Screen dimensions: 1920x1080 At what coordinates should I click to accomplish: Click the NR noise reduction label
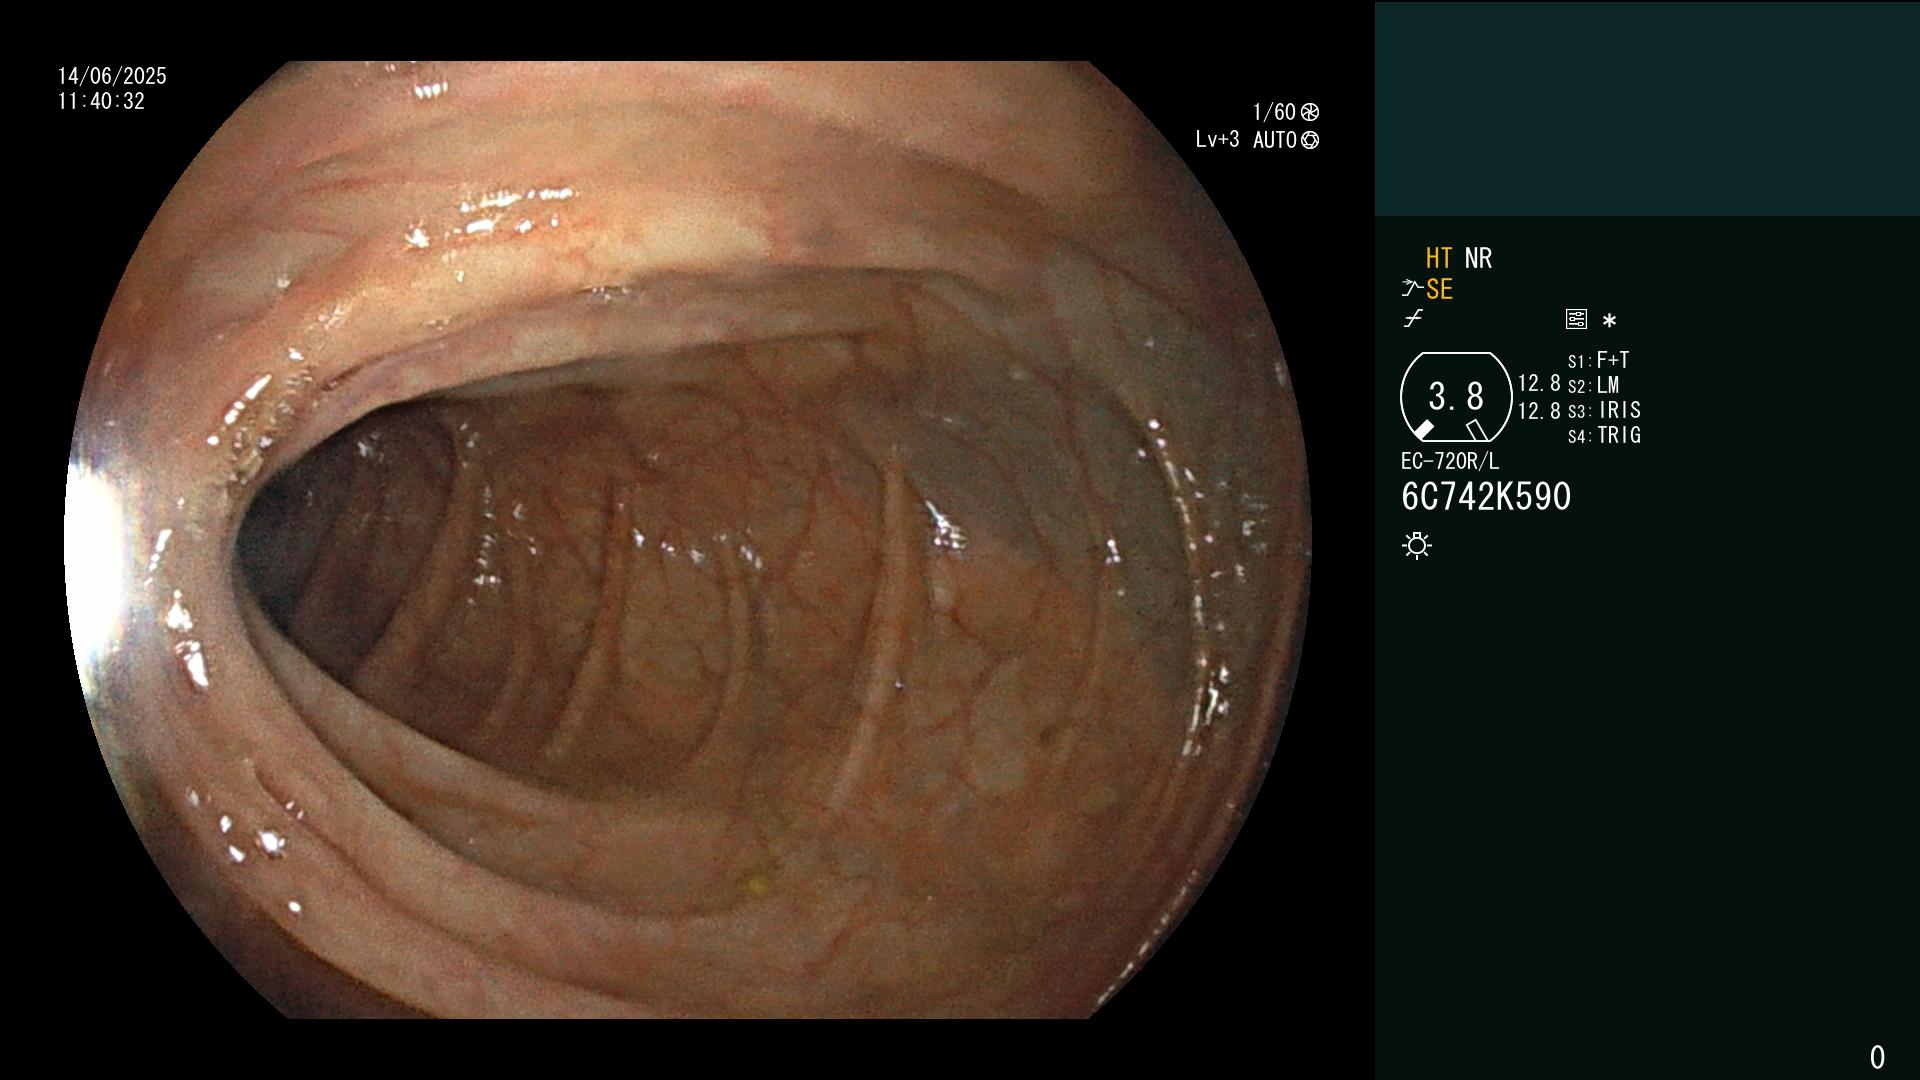click(x=1478, y=258)
